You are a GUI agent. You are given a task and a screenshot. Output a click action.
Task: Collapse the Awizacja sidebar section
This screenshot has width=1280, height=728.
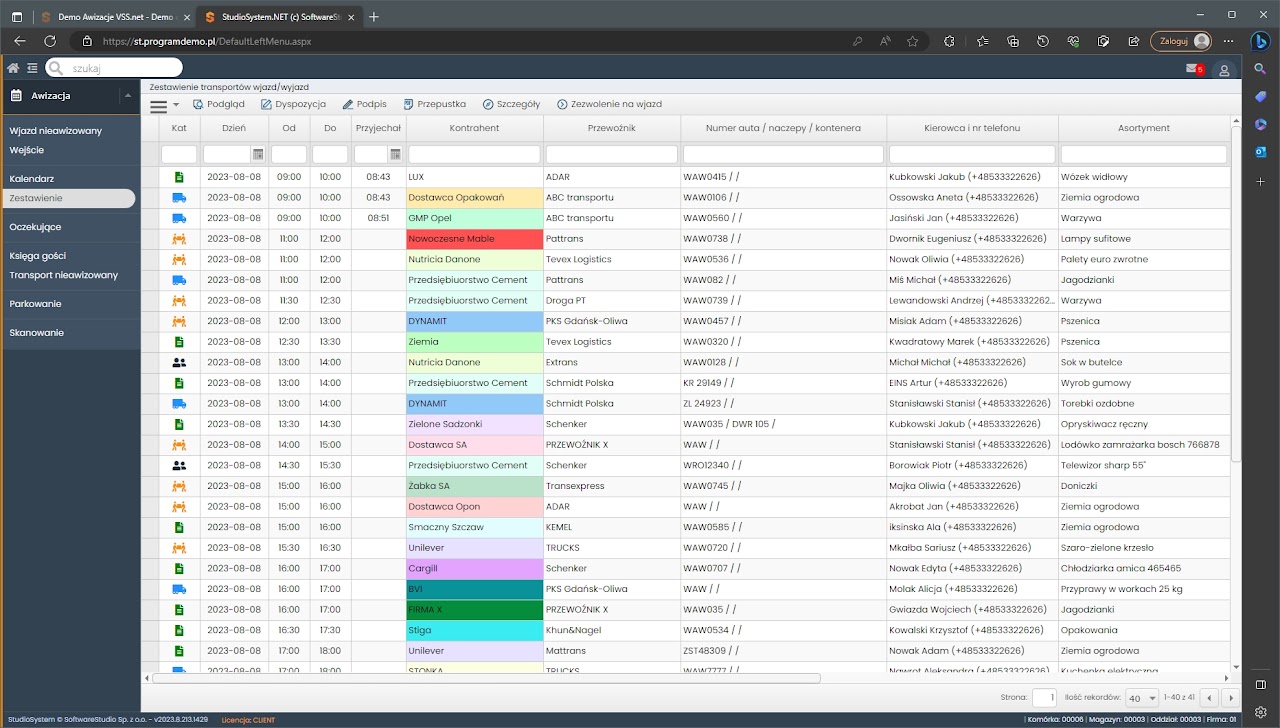[x=127, y=96]
